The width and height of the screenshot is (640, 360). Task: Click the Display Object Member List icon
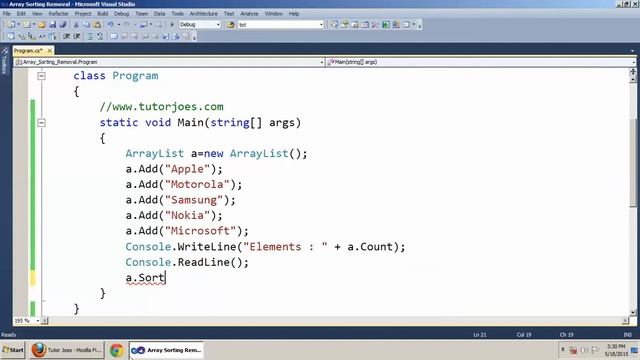11,36
